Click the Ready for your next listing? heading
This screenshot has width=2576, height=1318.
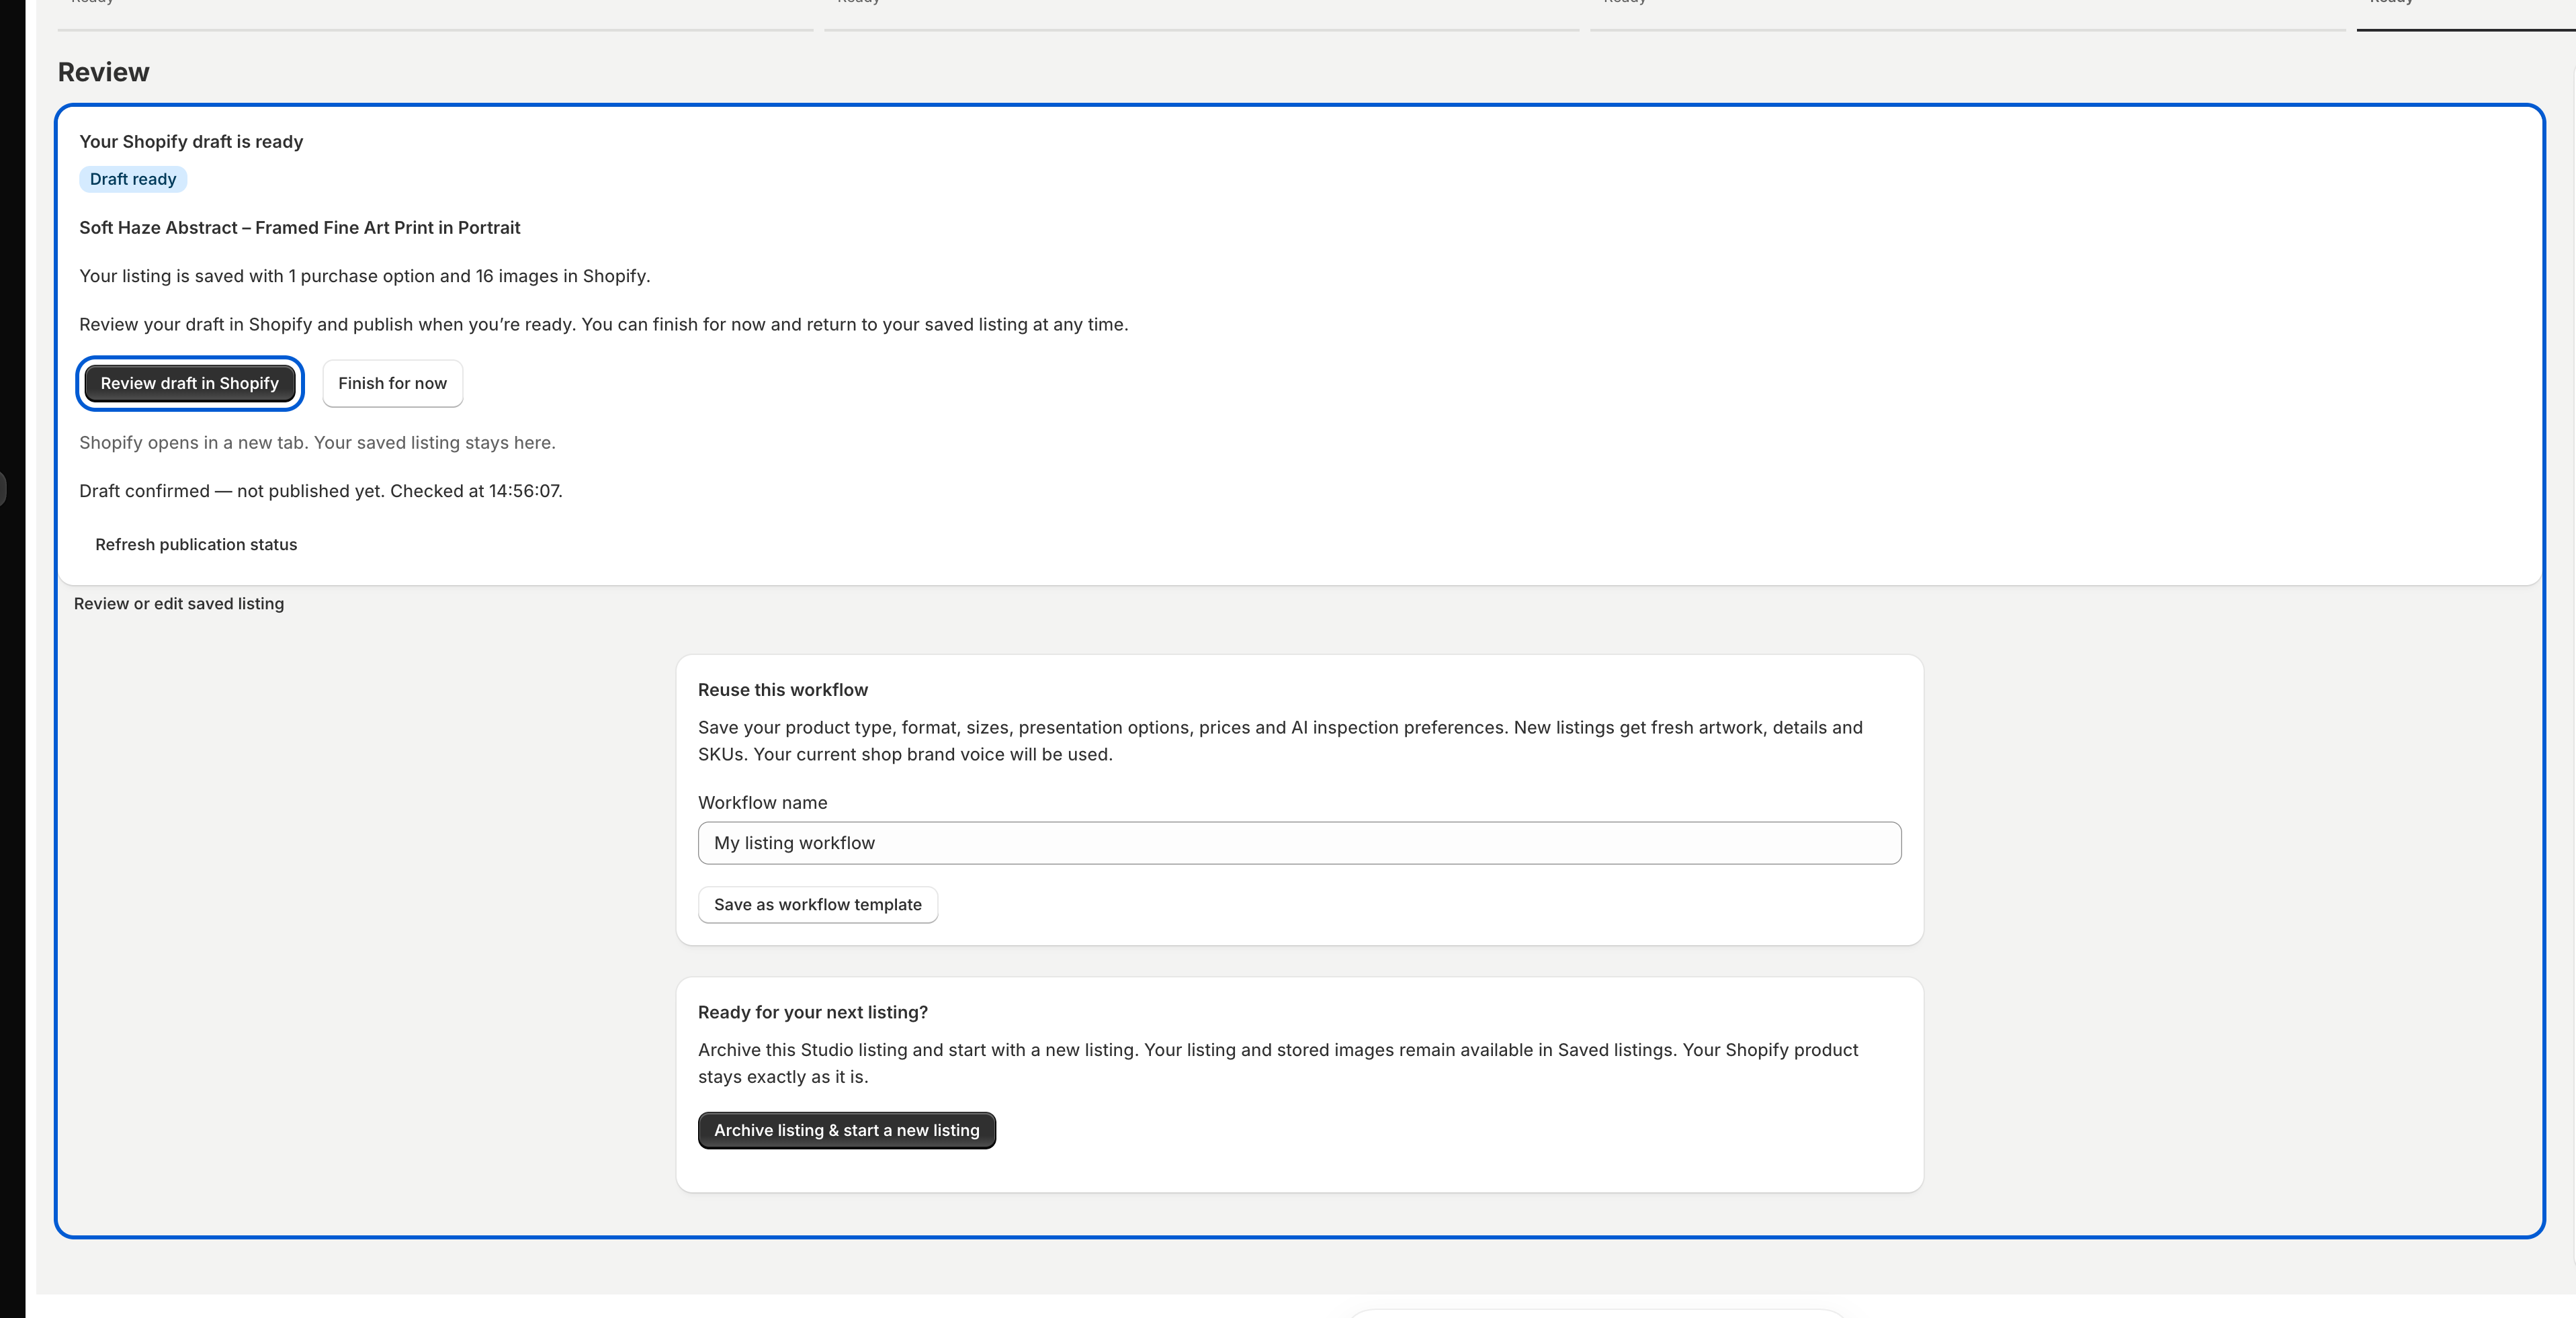pyautogui.click(x=813, y=1012)
